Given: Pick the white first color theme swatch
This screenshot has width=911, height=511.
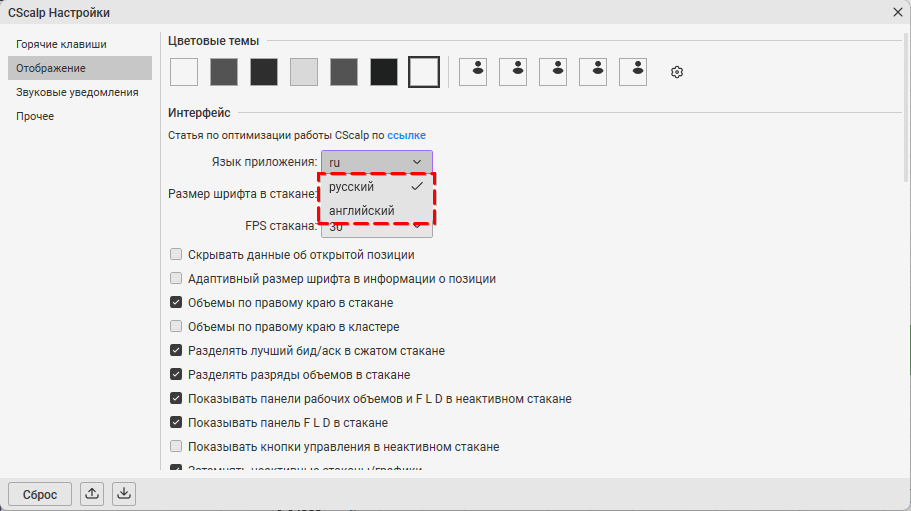Looking at the screenshot, I should 184,71.
